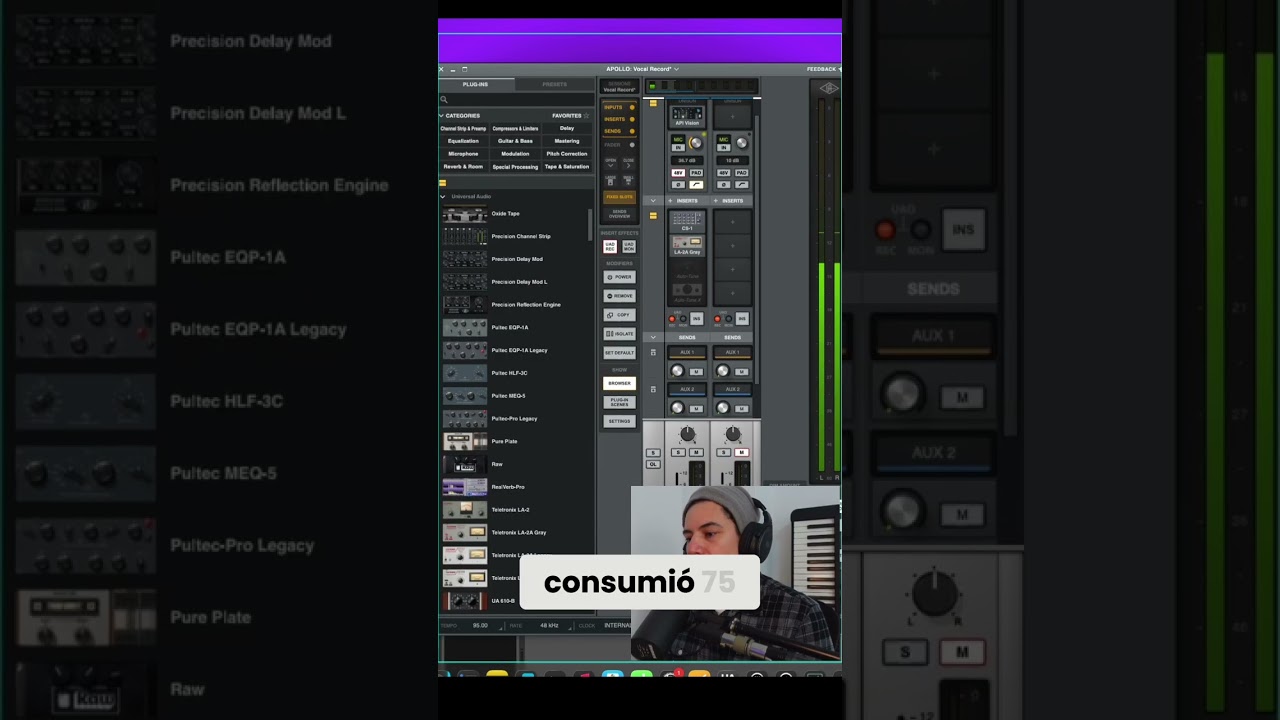Open Sends Overview

click(x=620, y=214)
